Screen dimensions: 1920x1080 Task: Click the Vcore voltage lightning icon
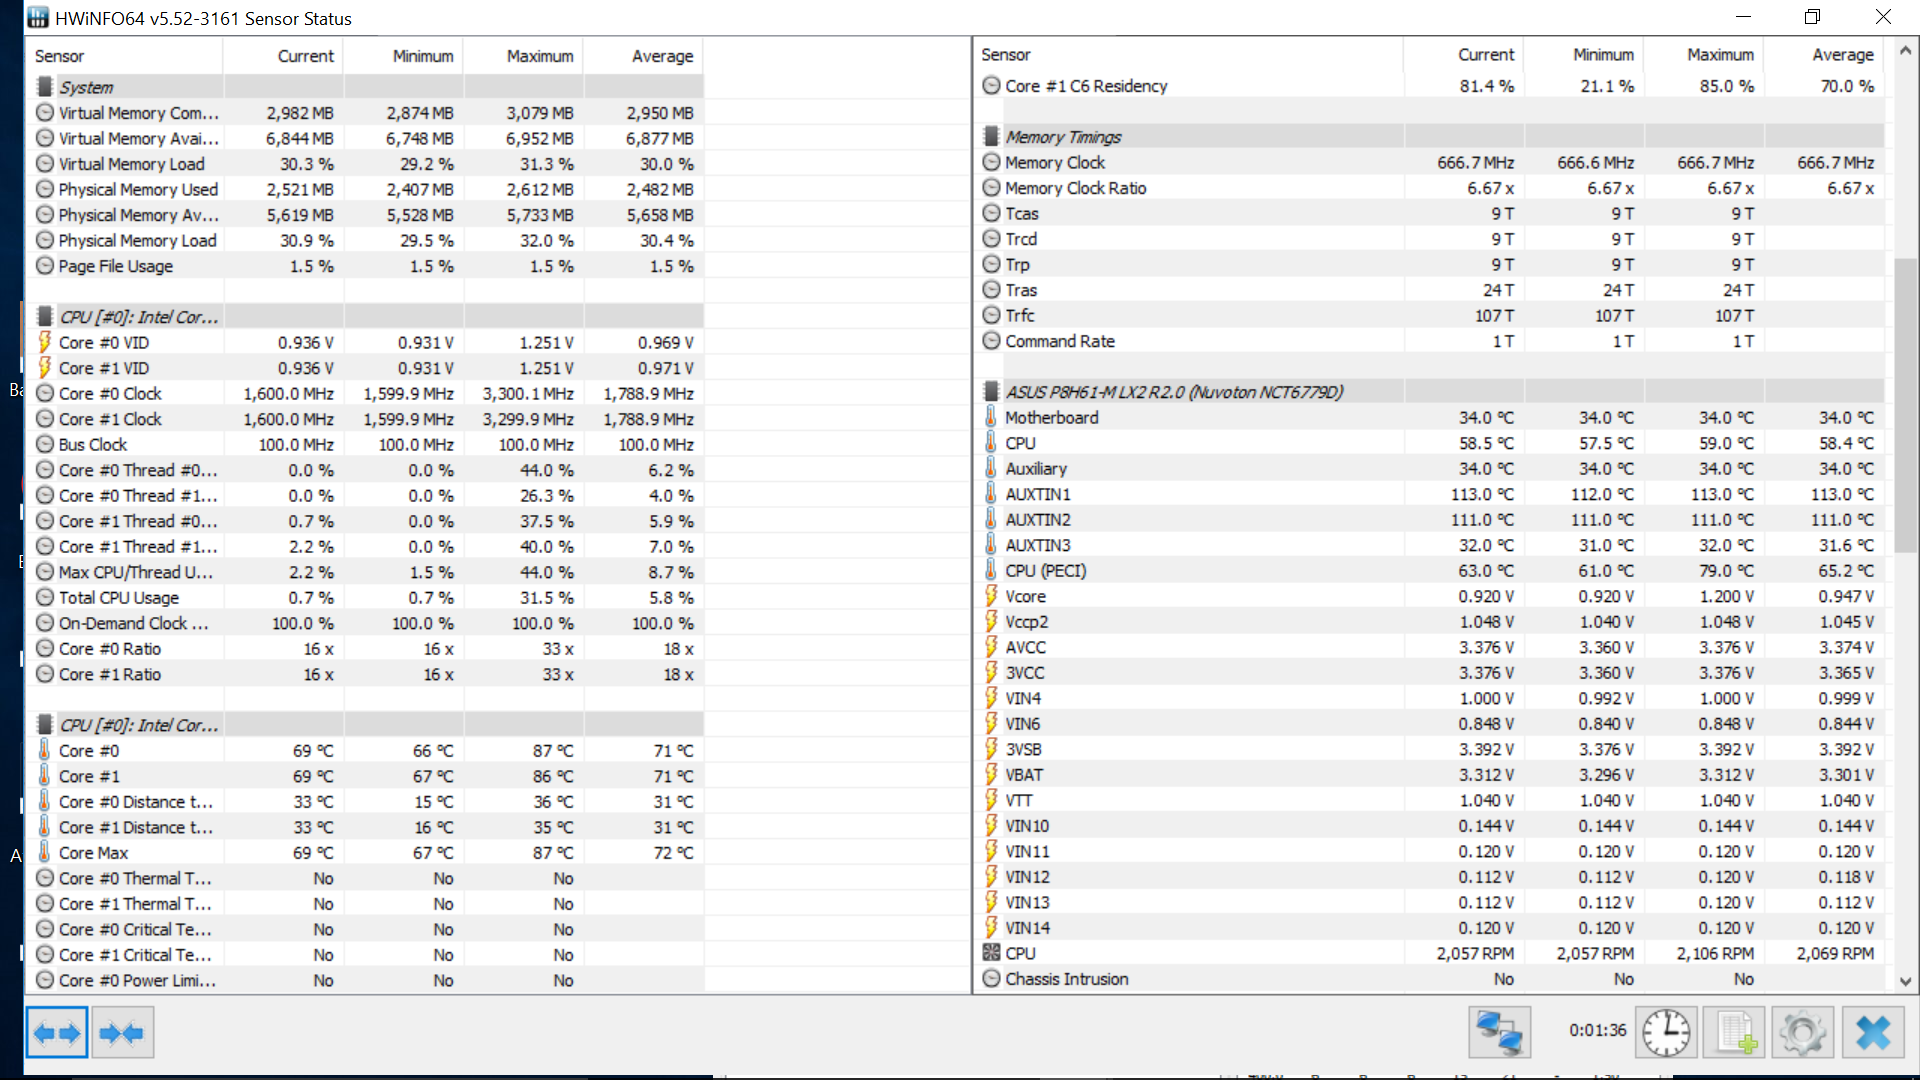tap(991, 596)
